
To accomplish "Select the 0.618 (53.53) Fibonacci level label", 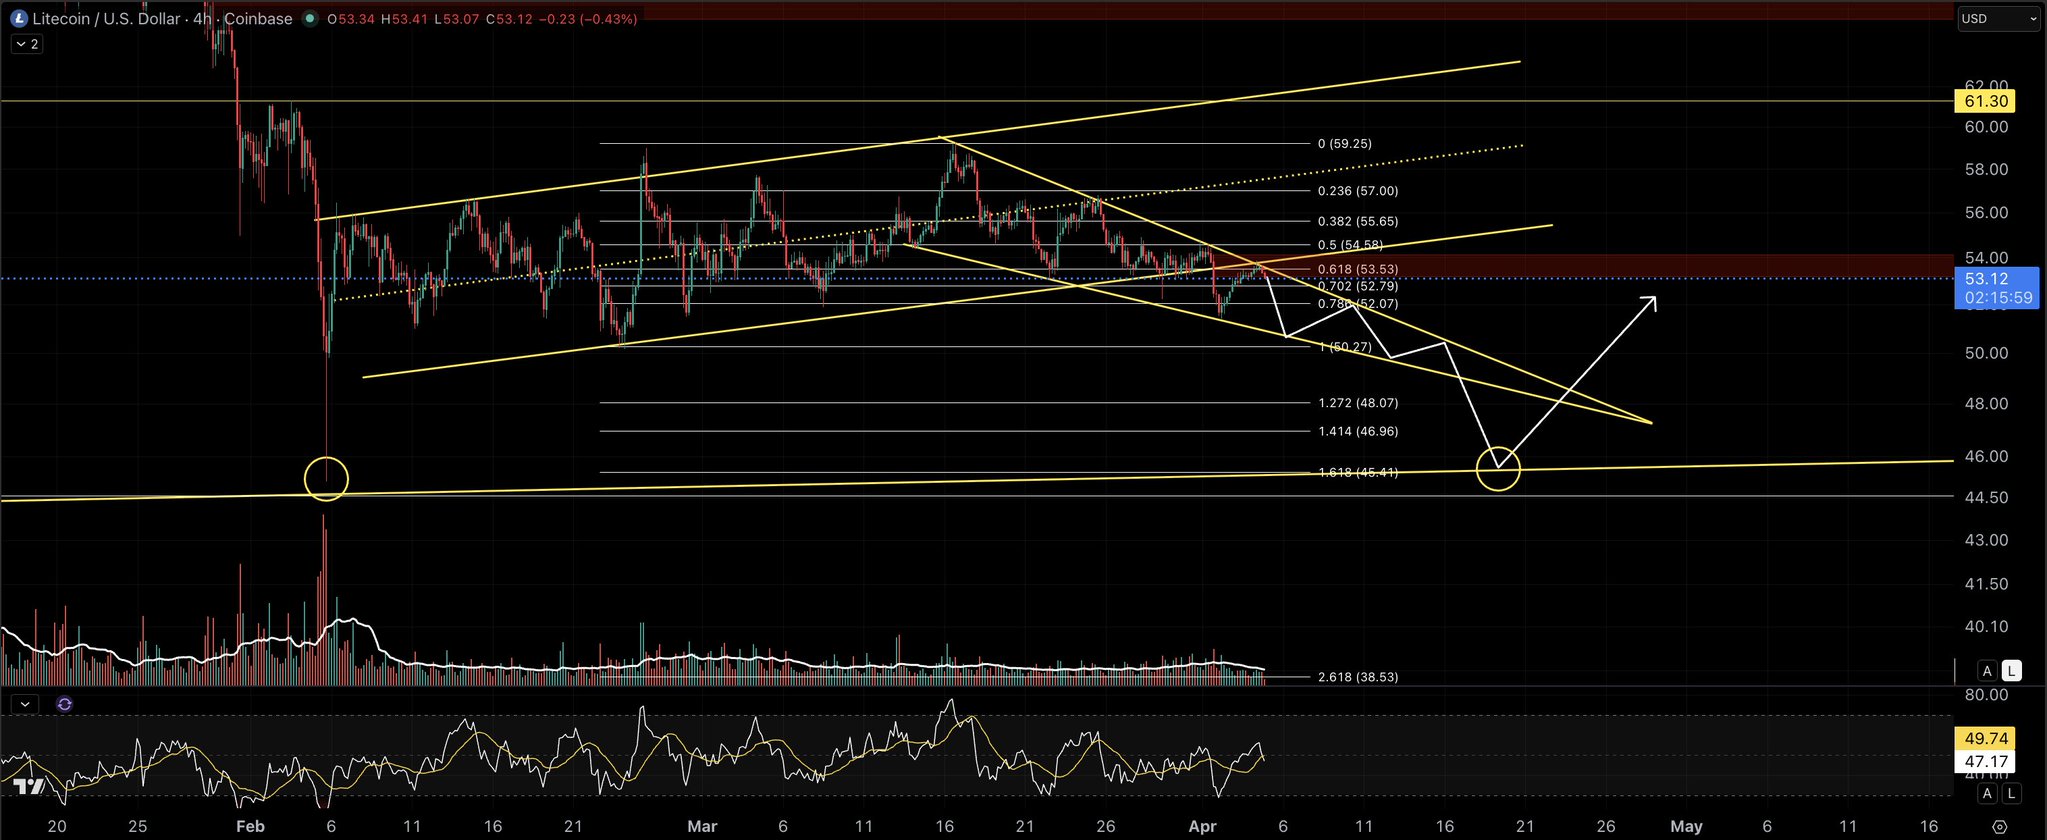I will click(1358, 269).
